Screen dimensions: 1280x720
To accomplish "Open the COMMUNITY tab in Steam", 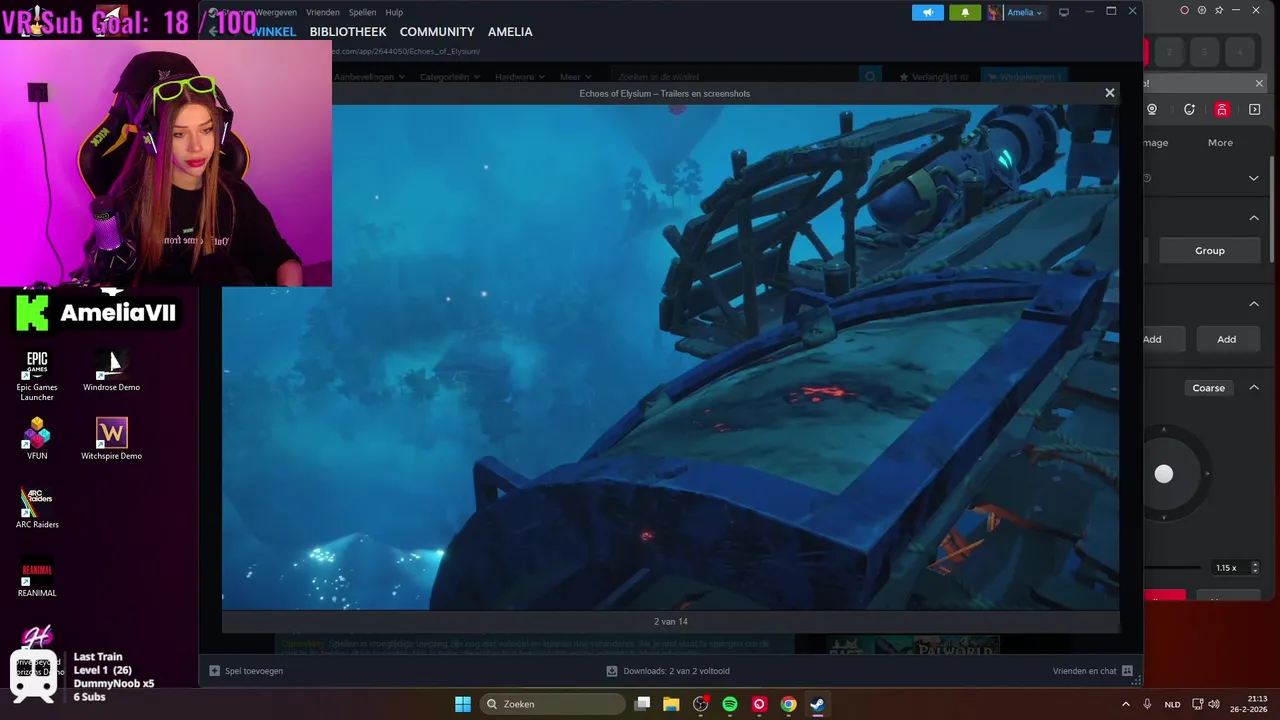I will click(x=437, y=32).
